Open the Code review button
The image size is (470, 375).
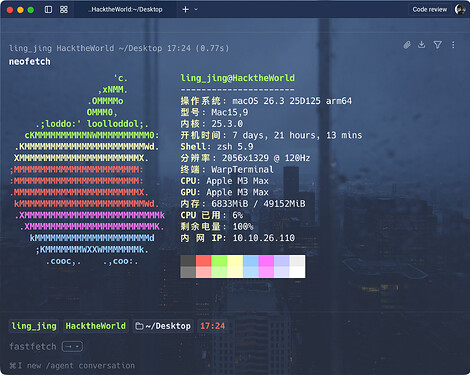[429, 10]
